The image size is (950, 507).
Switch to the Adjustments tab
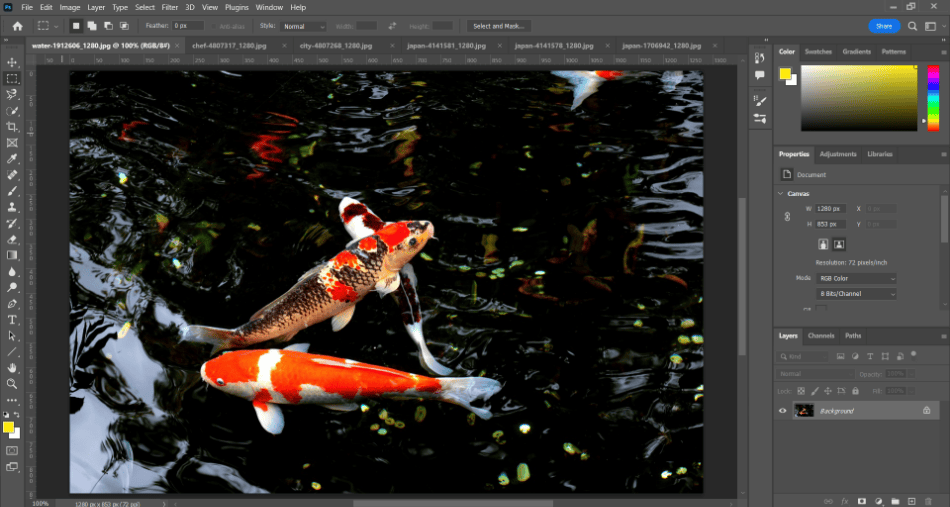point(838,154)
